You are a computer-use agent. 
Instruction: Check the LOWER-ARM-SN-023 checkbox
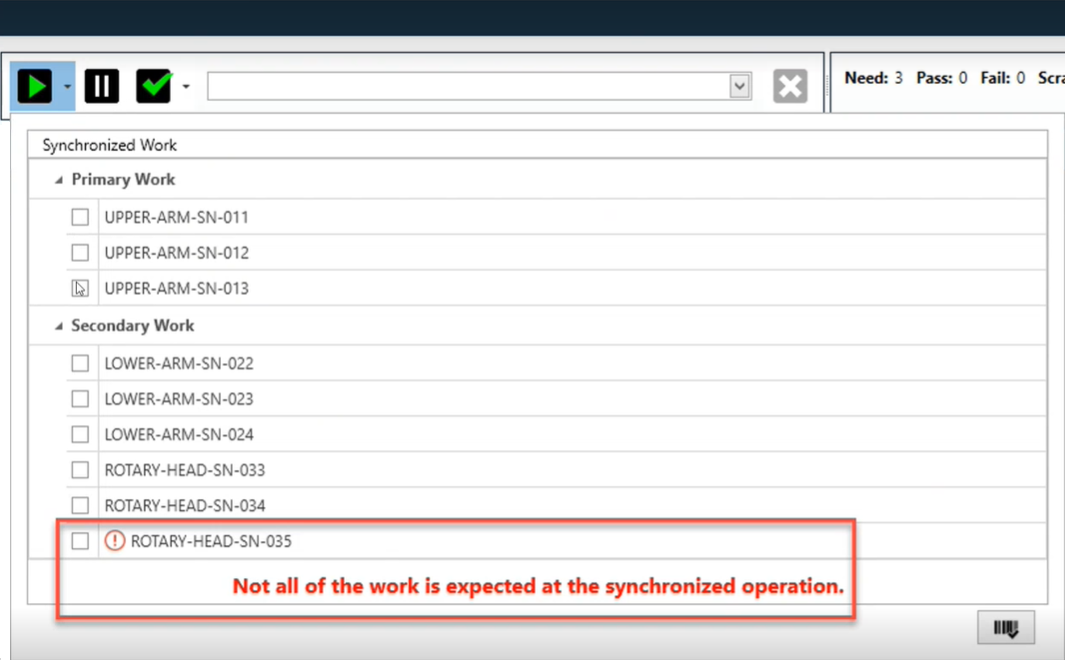tap(80, 398)
